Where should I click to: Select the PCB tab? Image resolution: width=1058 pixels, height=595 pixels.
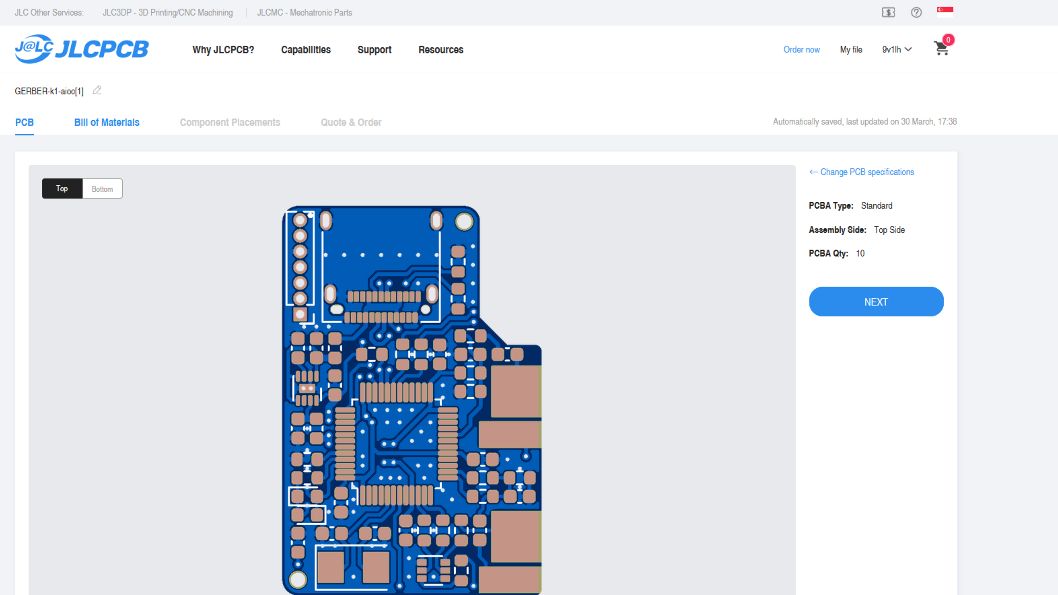coord(24,122)
